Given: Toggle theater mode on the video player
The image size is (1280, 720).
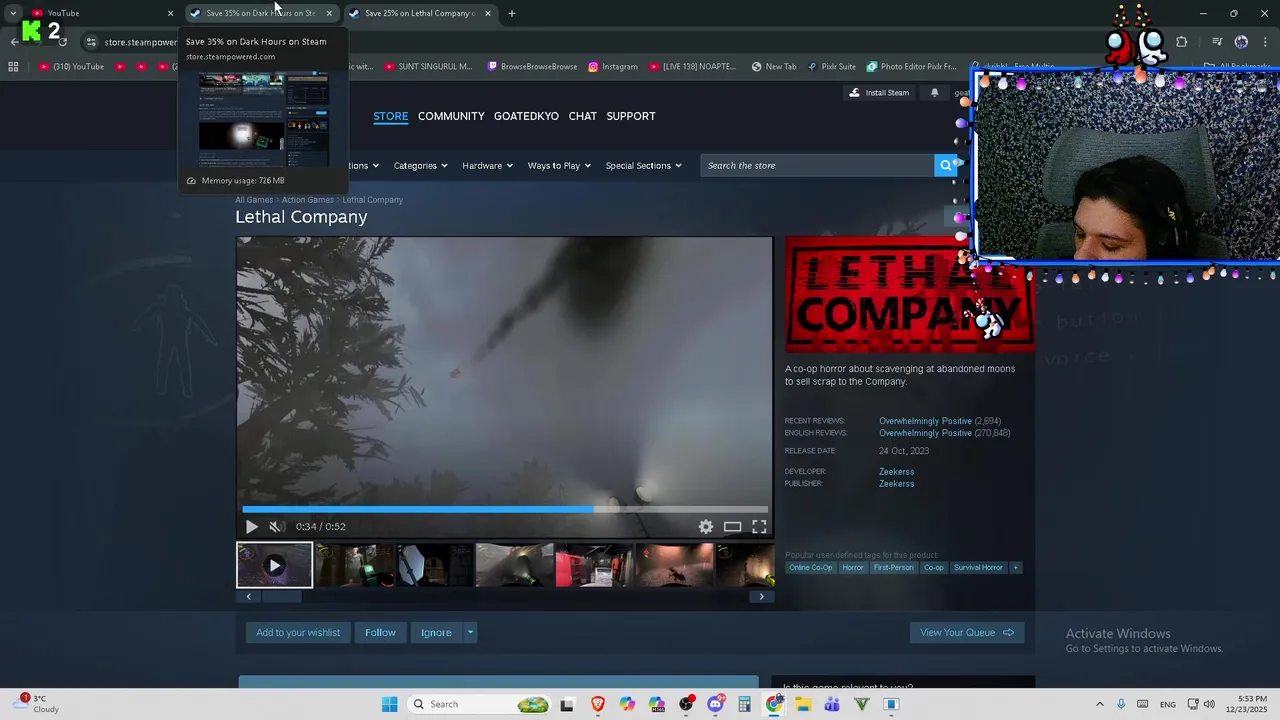Looking at the screenshot, I should tap(733, 527).
